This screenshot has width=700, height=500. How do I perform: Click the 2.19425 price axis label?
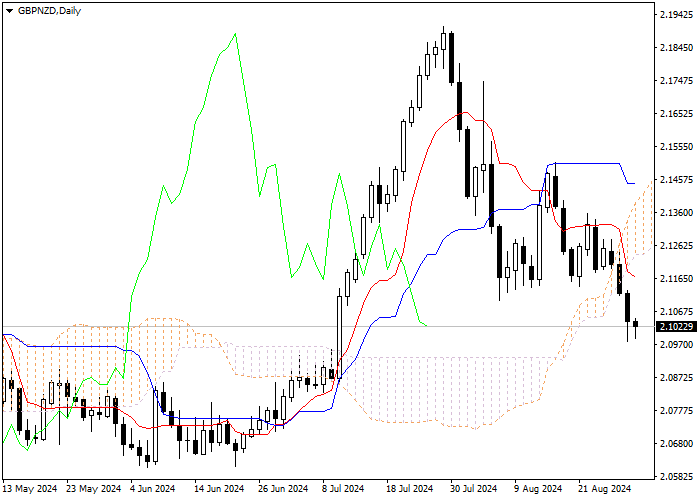676,15
